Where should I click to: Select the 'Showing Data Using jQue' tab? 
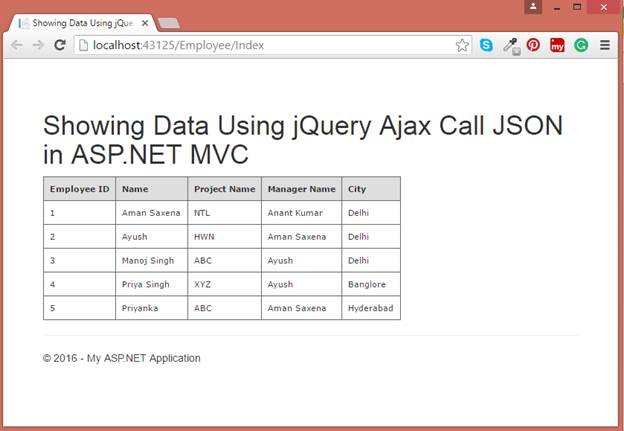tap(82, 23)
